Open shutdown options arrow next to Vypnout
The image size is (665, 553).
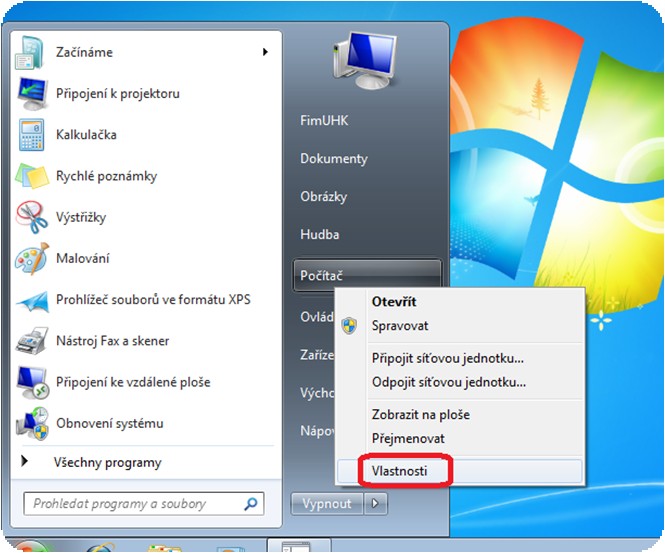tap(375, 504)
